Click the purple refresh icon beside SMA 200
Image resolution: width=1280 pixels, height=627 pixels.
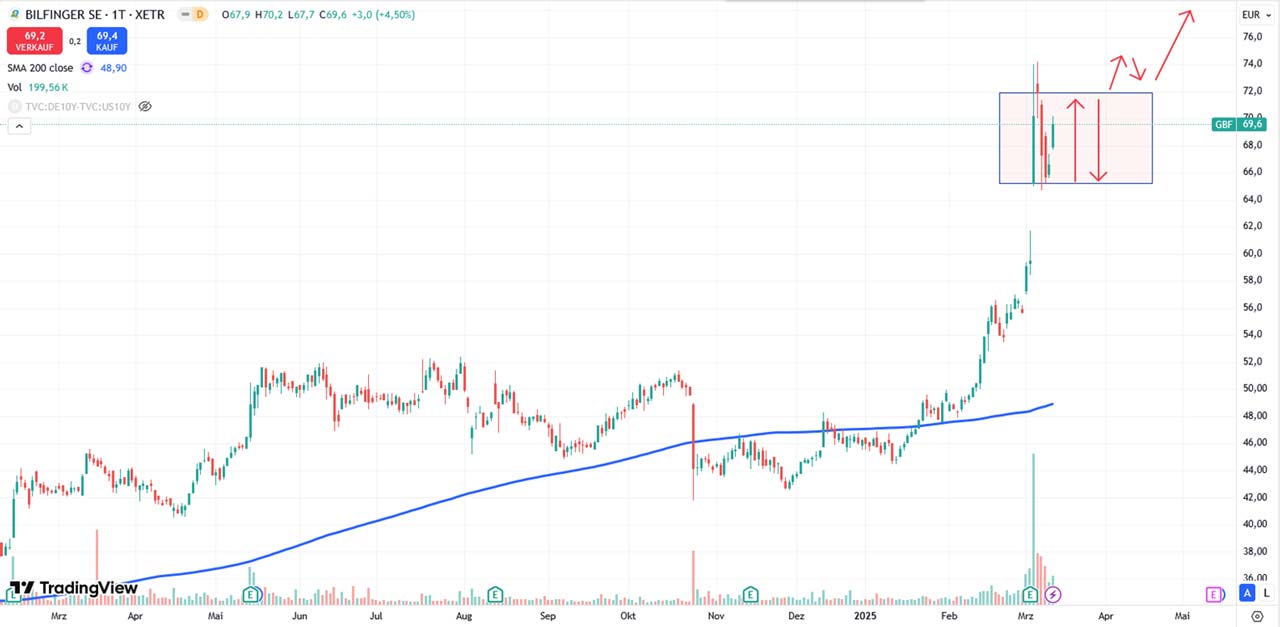87,68
